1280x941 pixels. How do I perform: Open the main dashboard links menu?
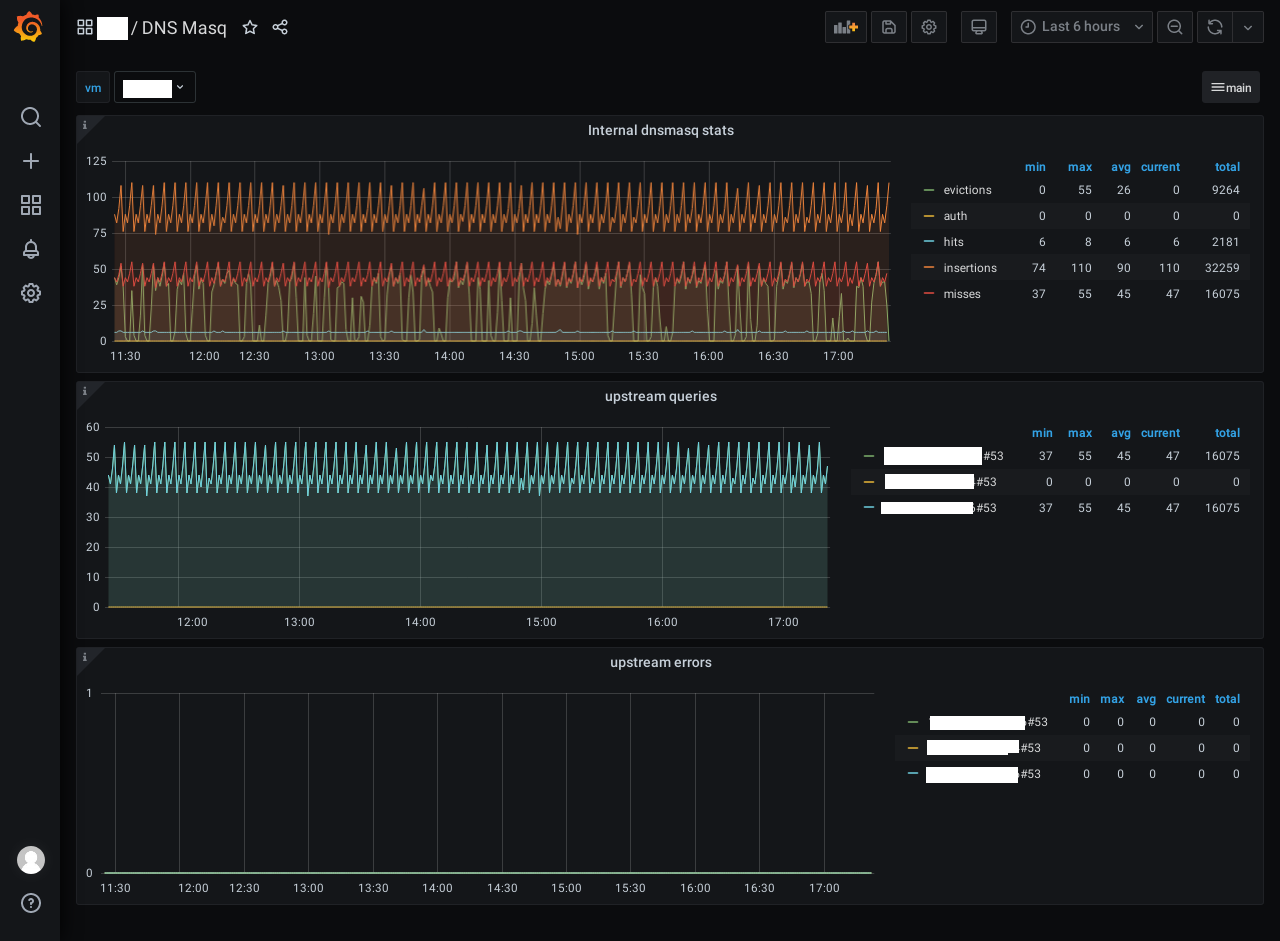1231,87
